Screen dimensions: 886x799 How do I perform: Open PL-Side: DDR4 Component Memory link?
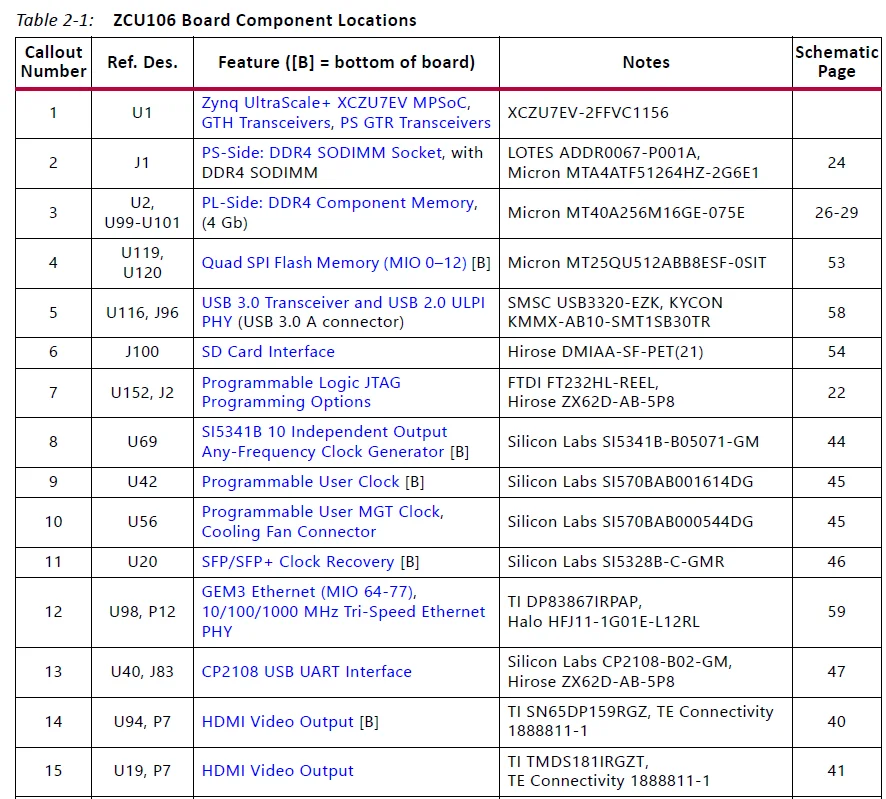click(x=338, y=203)
